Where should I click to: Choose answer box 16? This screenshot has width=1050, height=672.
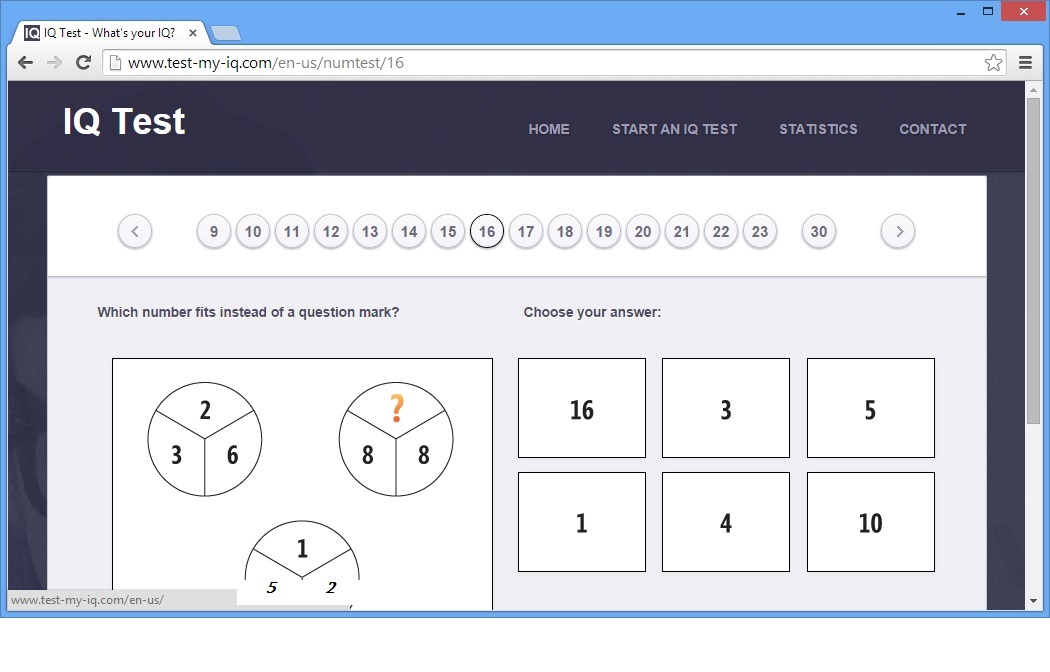pyautogui.click(x=582, y=408)
